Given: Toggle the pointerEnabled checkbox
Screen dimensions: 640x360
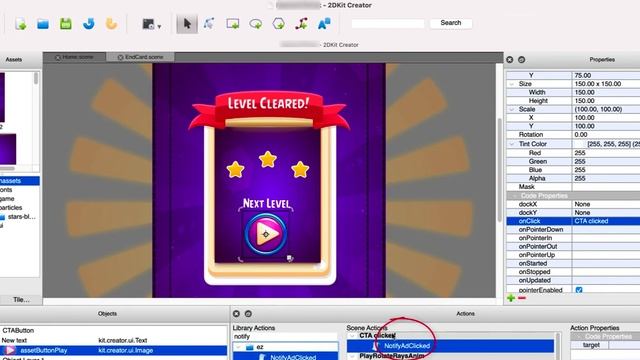Looking at the screenshot, I should click(x=579, y=290).
